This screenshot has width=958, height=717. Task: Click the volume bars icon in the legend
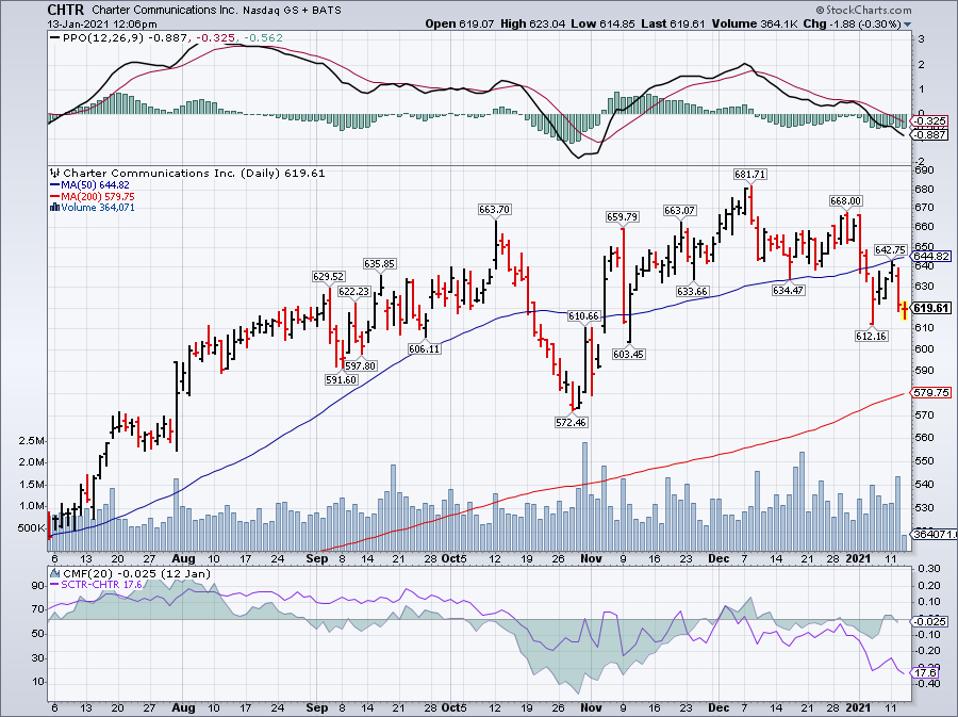(54, 208)
